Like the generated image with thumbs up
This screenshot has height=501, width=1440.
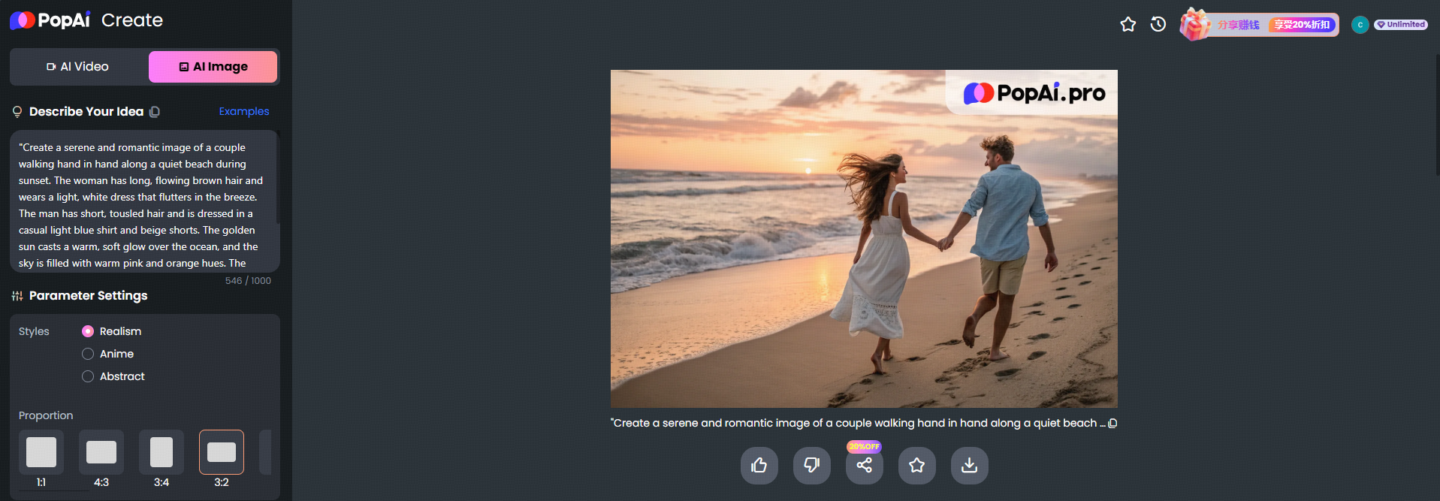click(759, 465)
